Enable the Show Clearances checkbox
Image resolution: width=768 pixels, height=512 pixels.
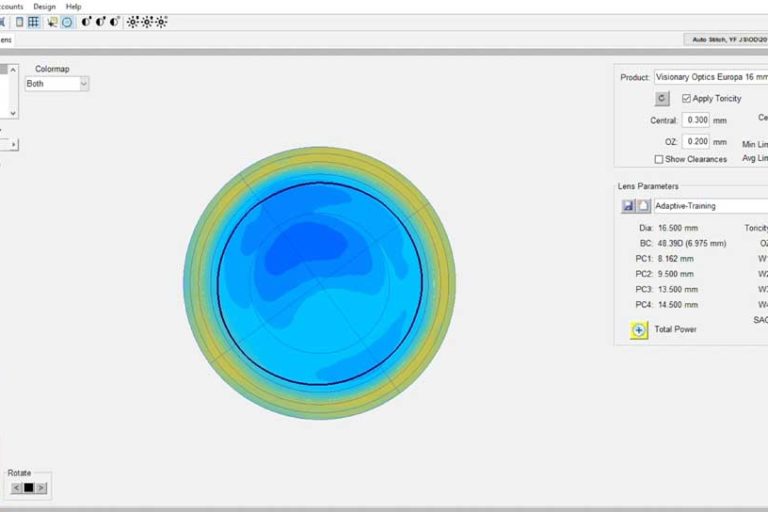coord(659,159)
